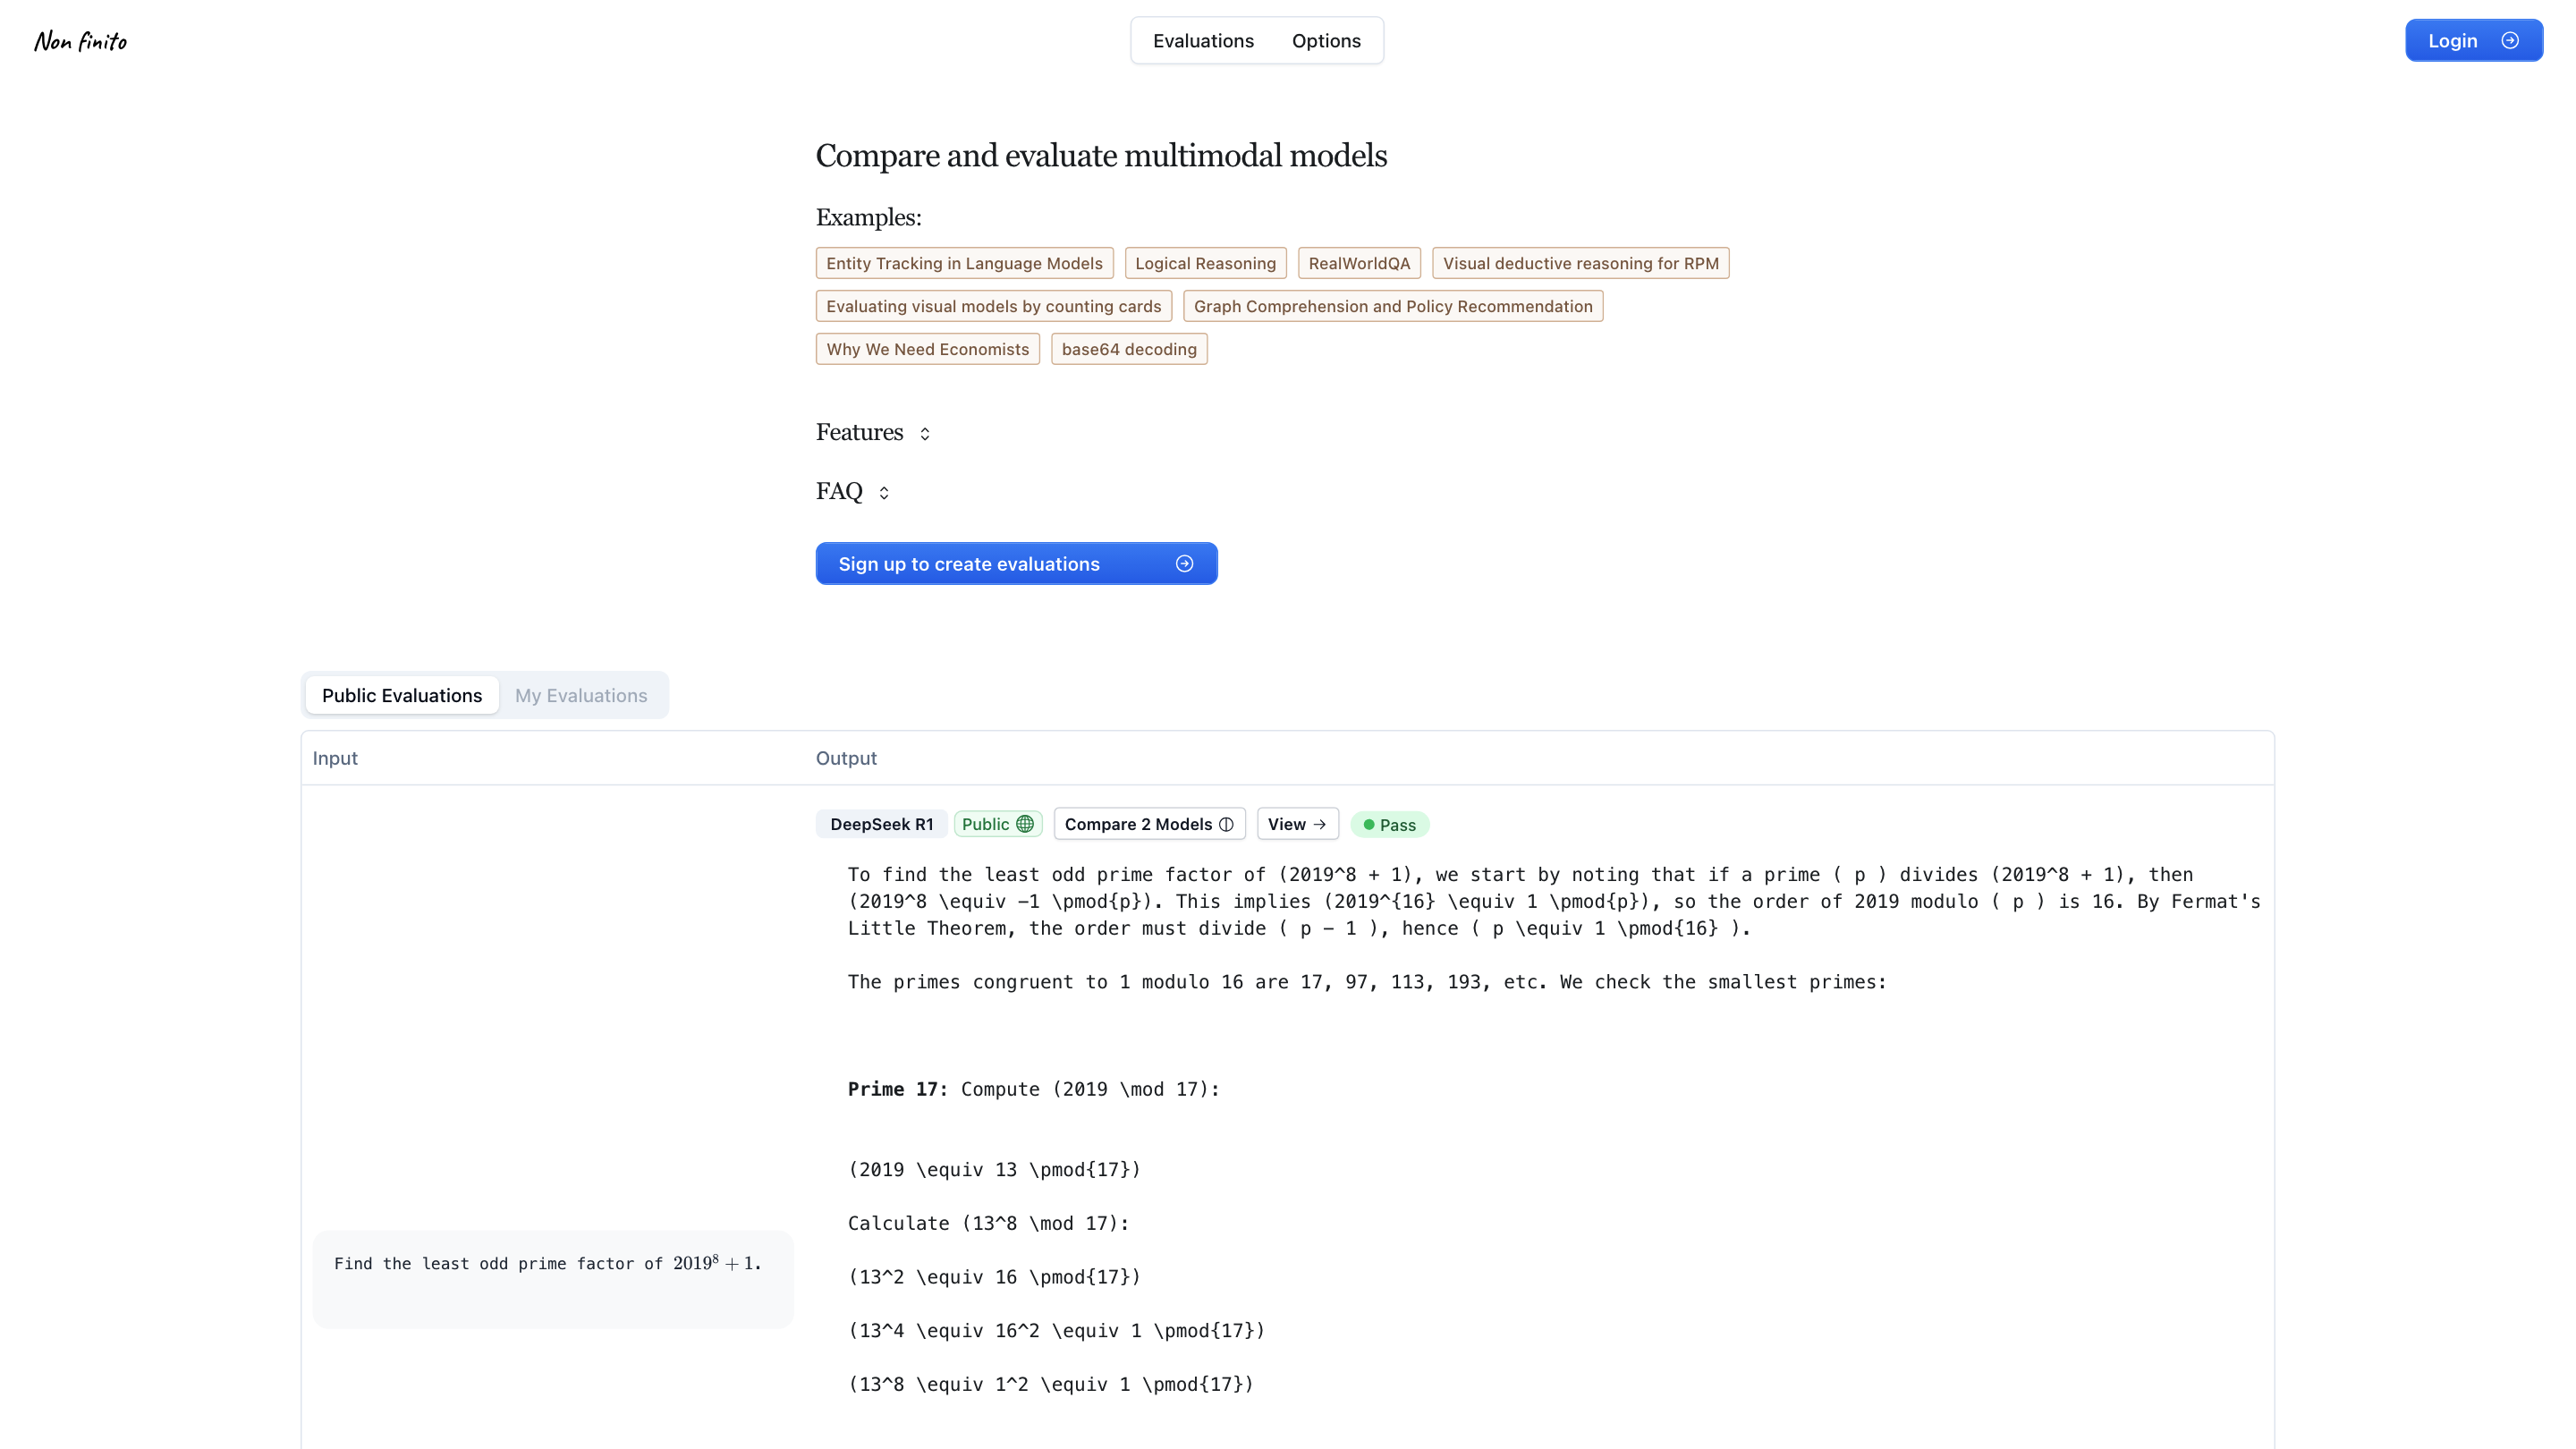This screenshot has height=1449, width=2576.
Task: Open the Logical Reasoning example
Action: 1205,262
